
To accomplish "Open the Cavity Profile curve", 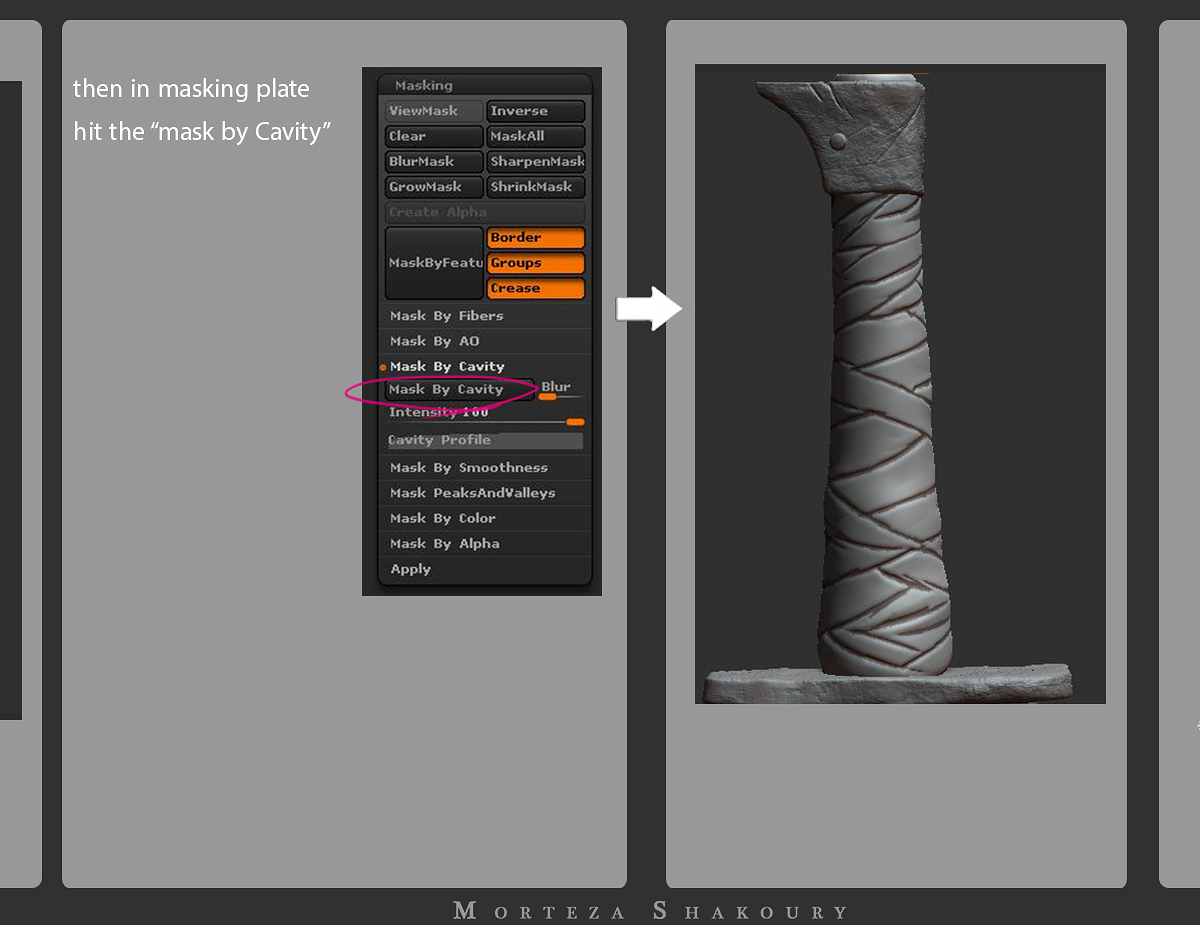I will [x=485, y=440].
